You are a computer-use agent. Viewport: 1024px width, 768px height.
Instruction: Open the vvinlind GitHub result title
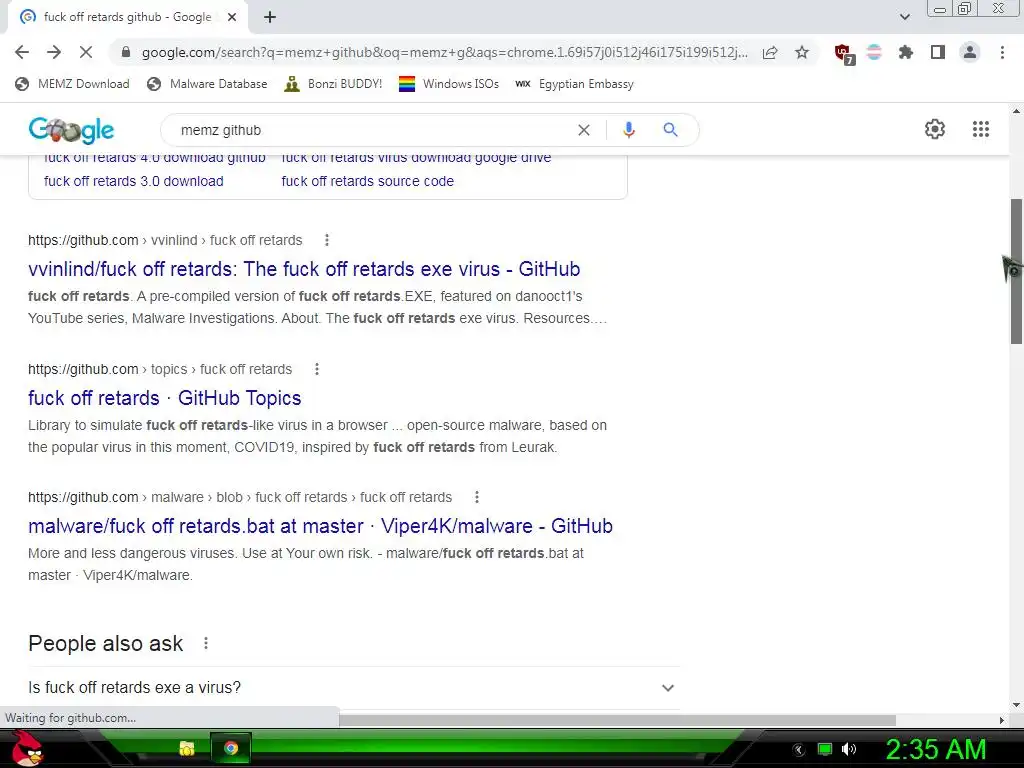pyautogui.click(x=304, y=269)
